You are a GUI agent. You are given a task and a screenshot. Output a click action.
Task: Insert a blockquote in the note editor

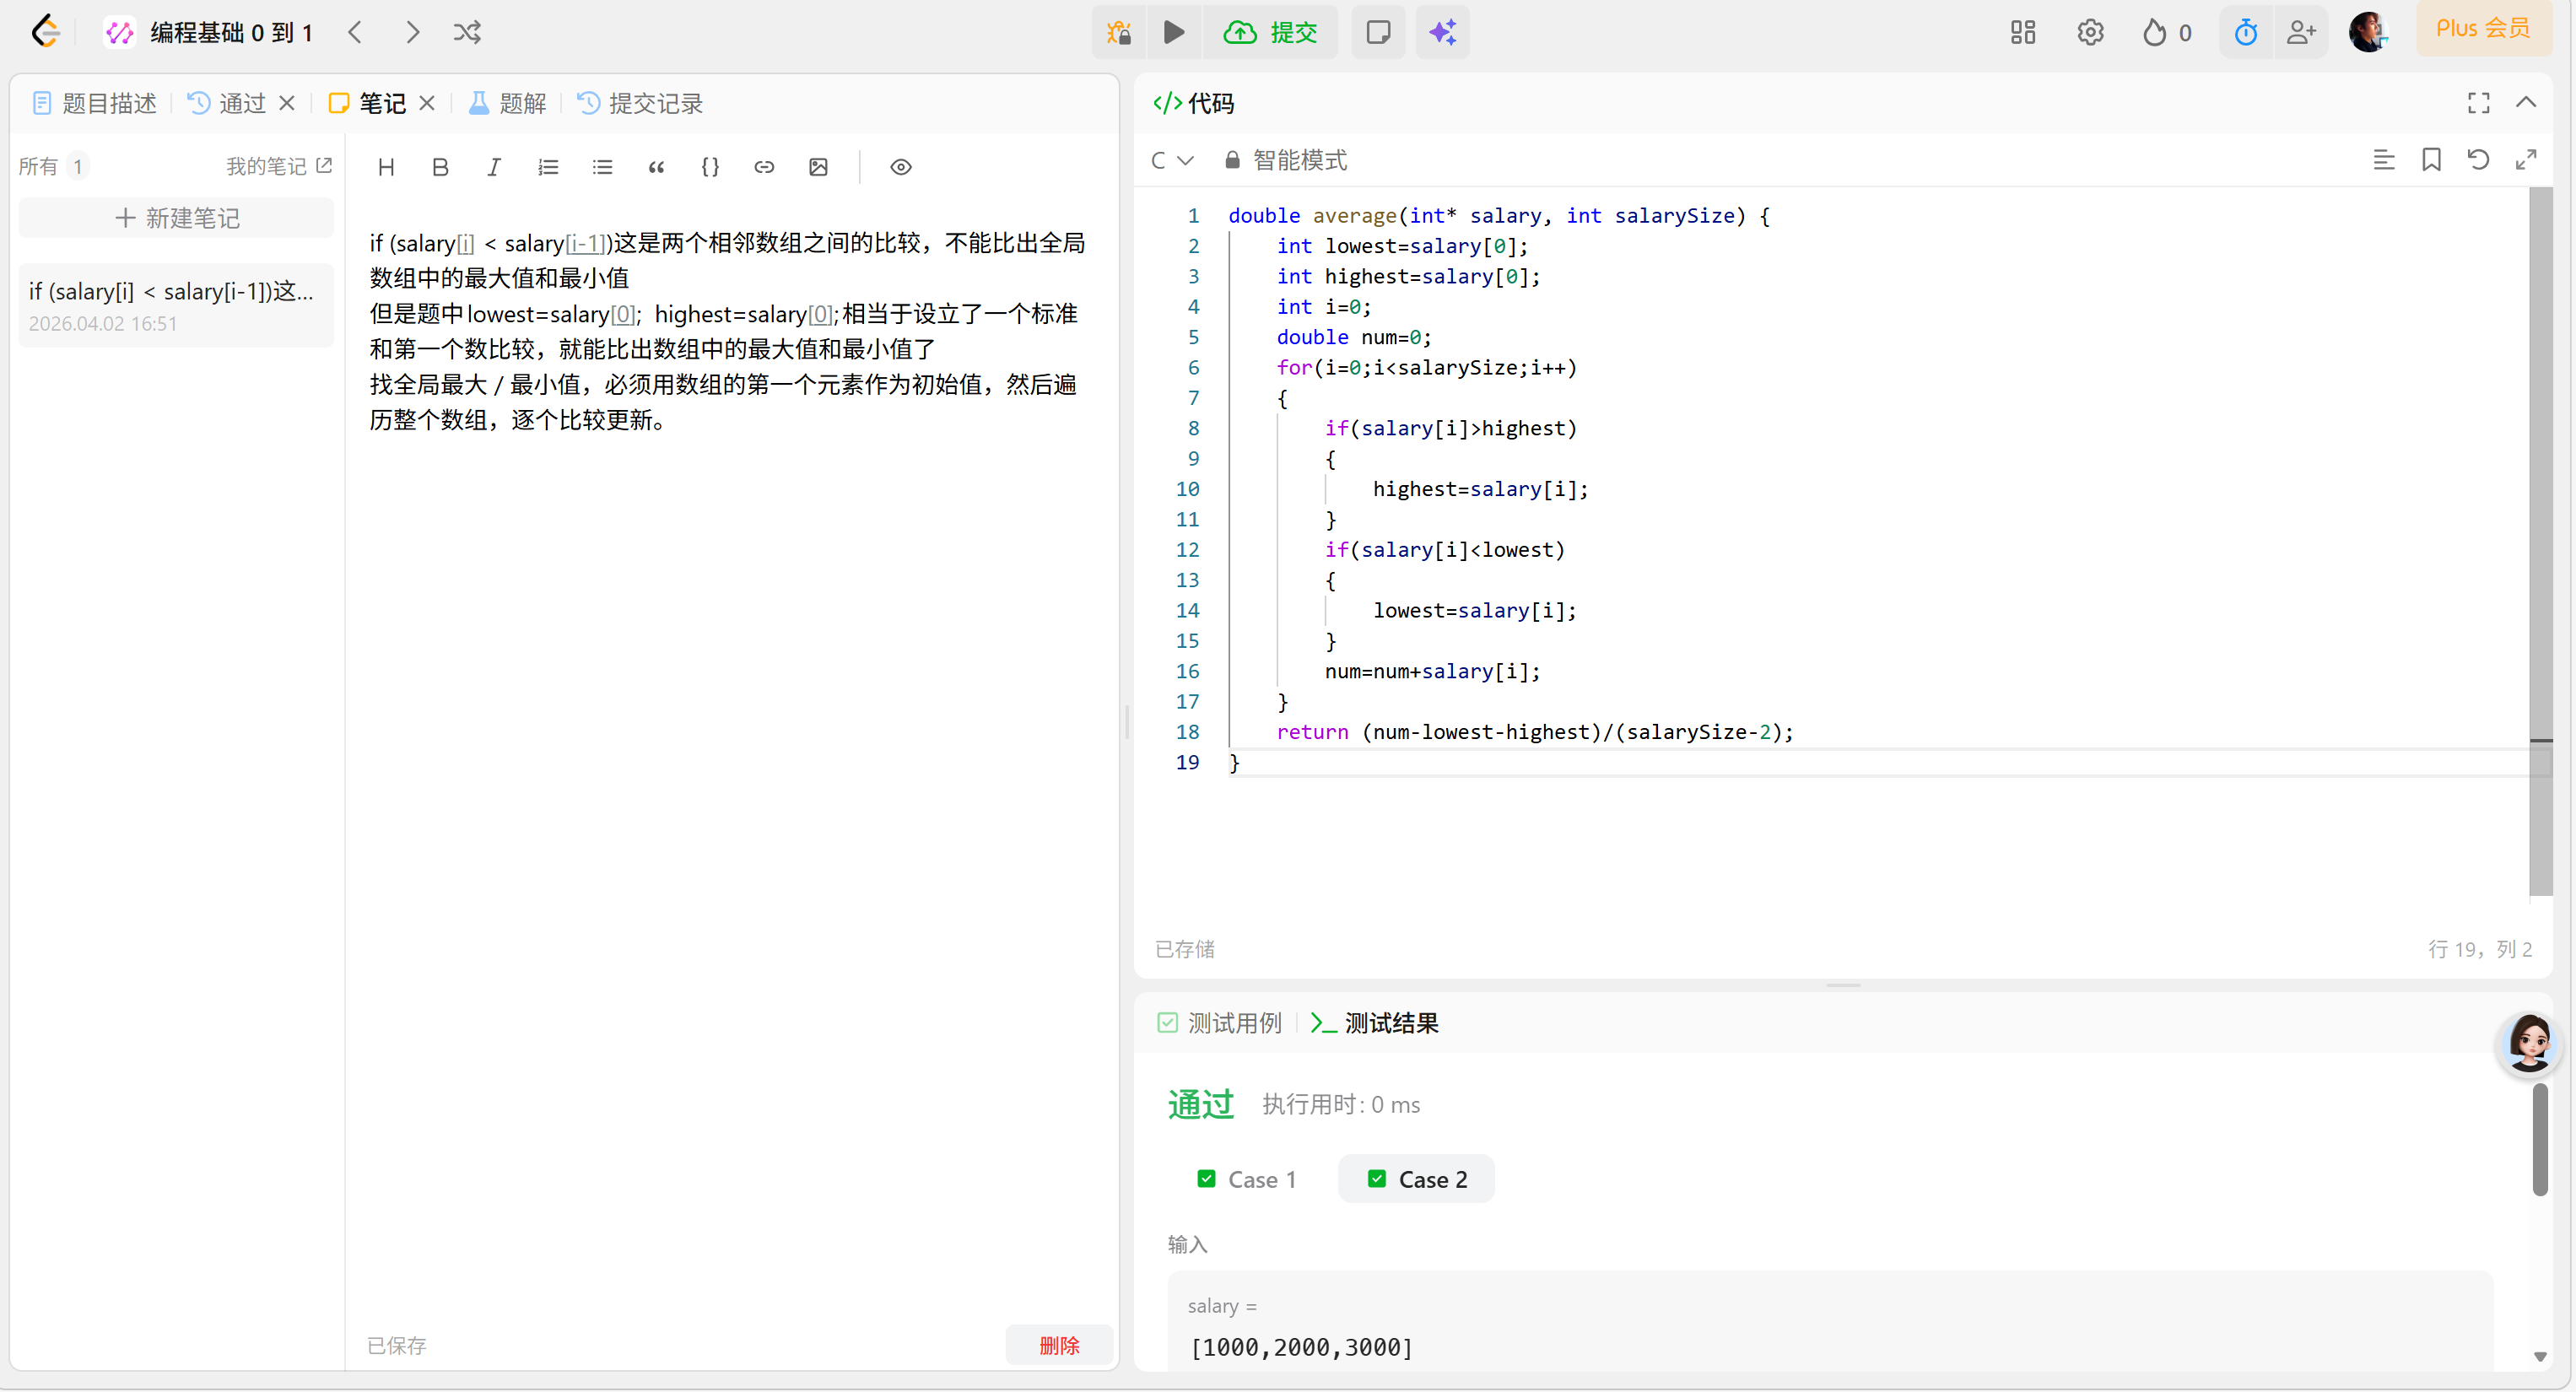(x=657, y=167)
